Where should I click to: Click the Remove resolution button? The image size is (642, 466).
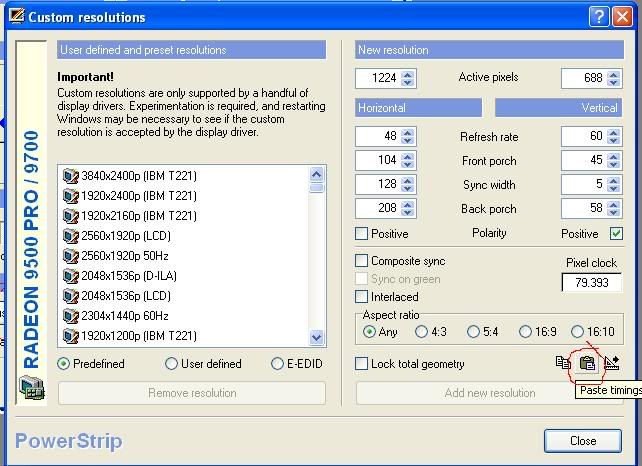(x=192, y=393)
